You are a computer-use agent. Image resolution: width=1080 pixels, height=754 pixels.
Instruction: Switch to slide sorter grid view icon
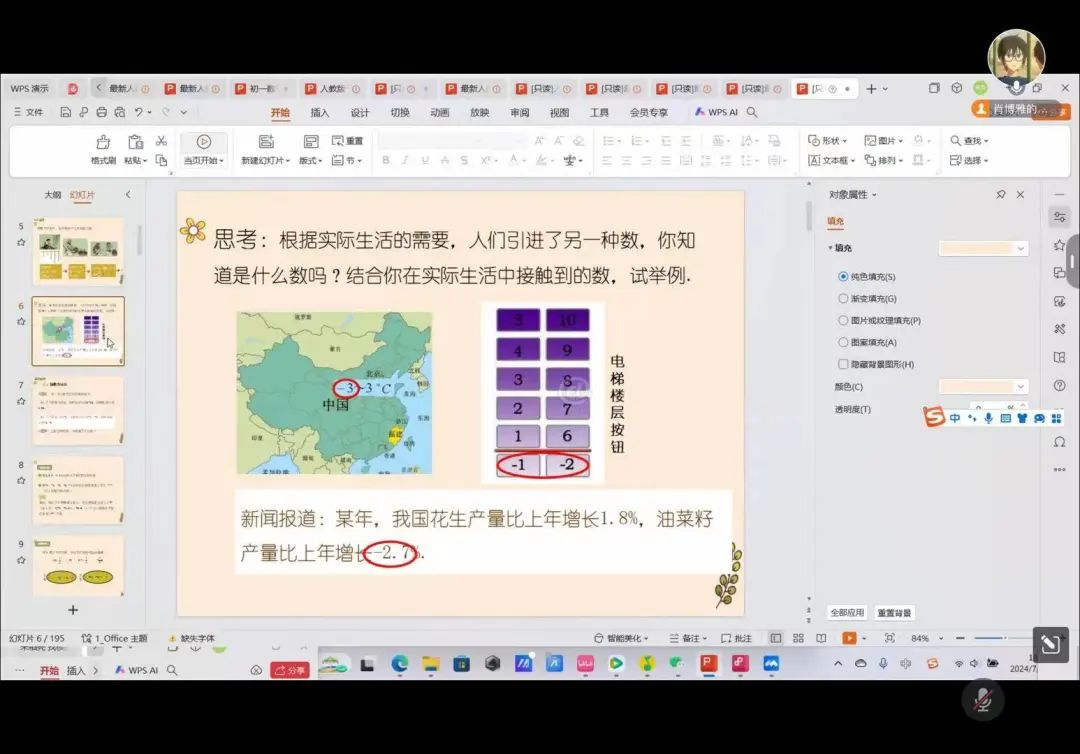tap(798, 638)
